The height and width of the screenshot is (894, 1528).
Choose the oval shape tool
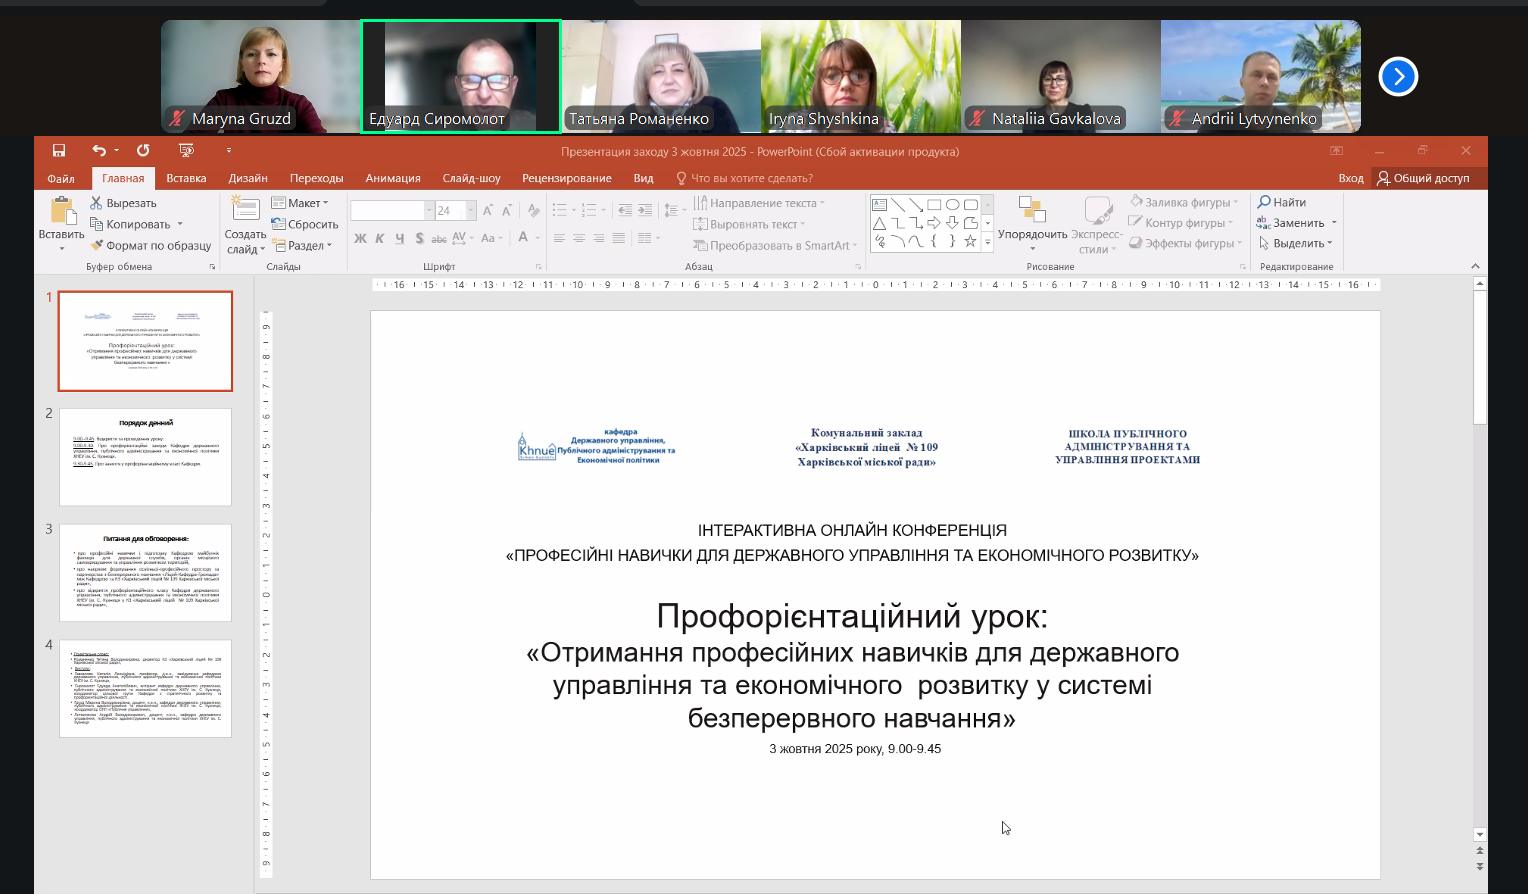pyautogui.click(x=952, y=204)
